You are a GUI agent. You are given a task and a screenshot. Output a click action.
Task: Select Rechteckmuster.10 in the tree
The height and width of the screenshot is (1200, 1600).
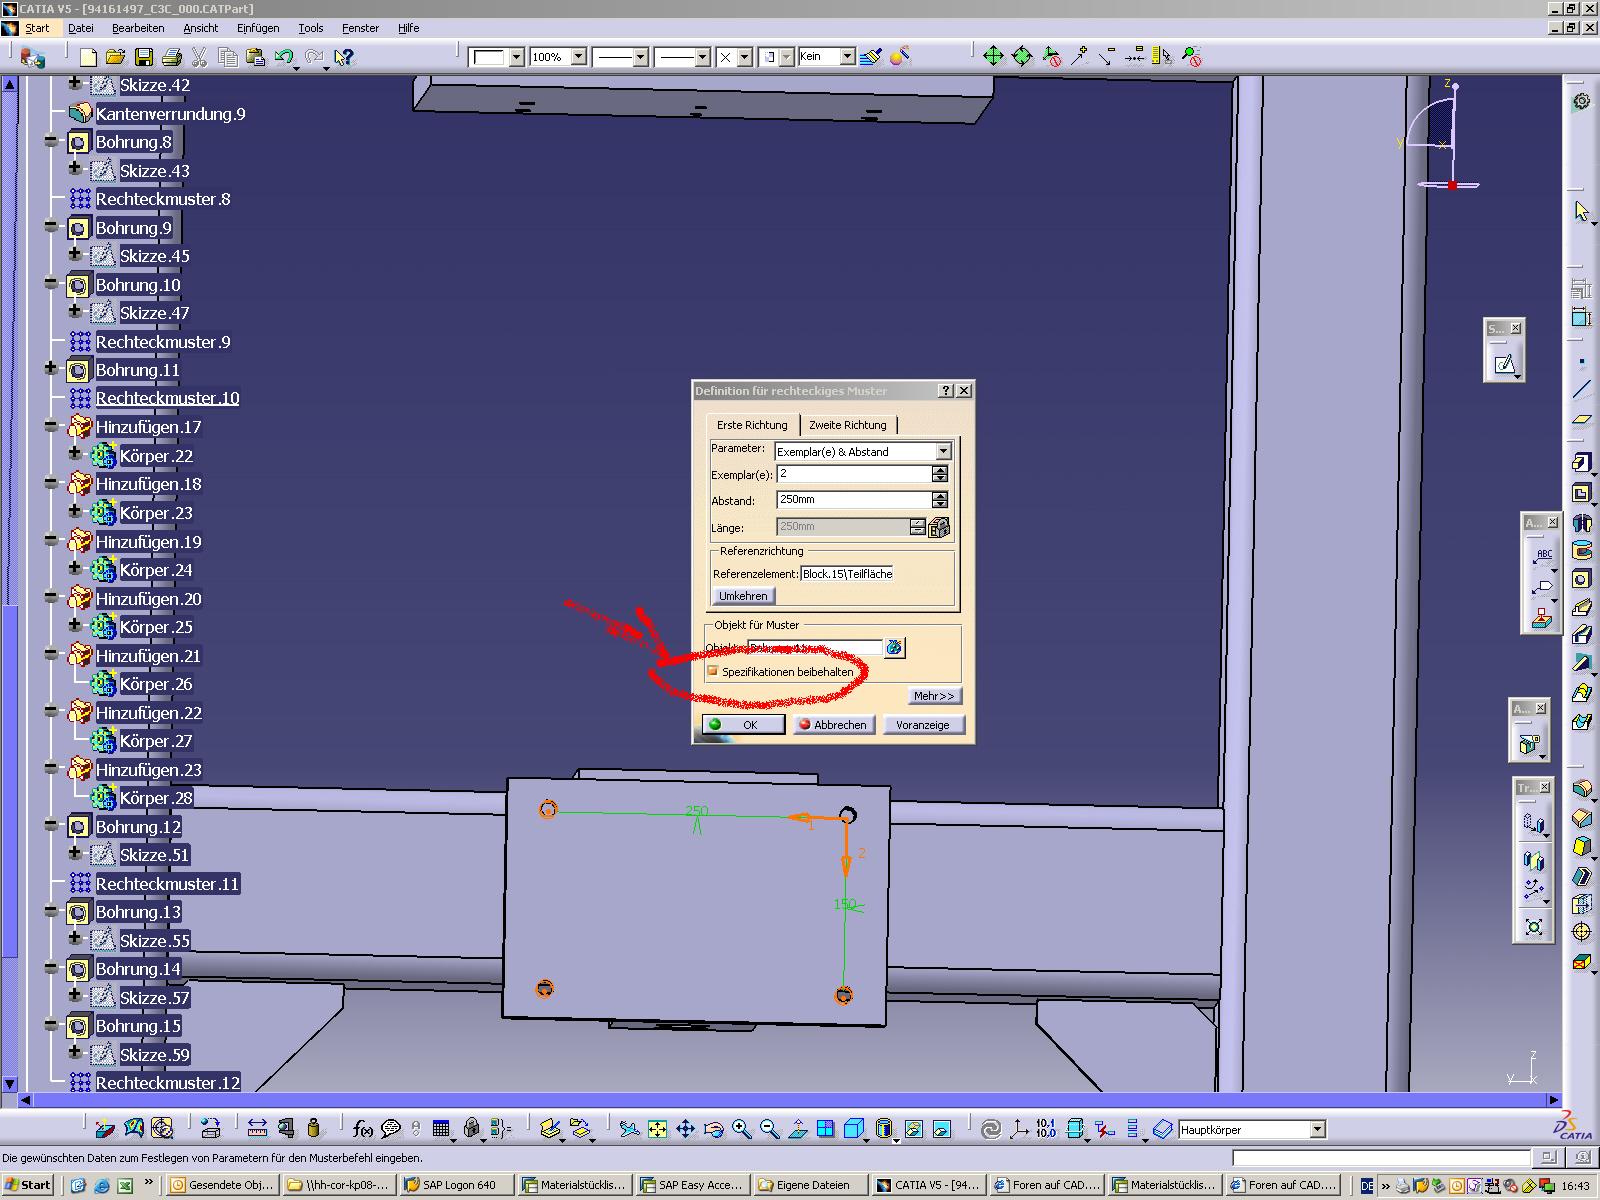pos(167,398)
